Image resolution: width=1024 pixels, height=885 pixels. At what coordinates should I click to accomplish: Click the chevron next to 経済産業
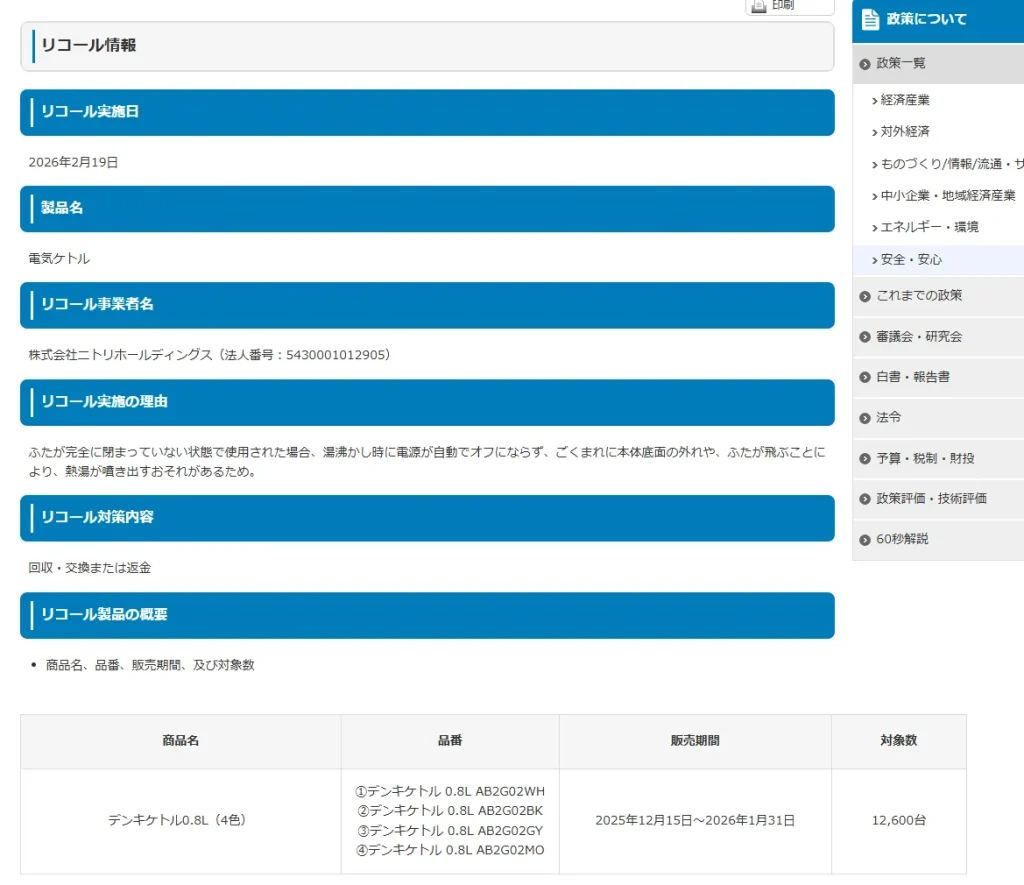pos(875,101)
